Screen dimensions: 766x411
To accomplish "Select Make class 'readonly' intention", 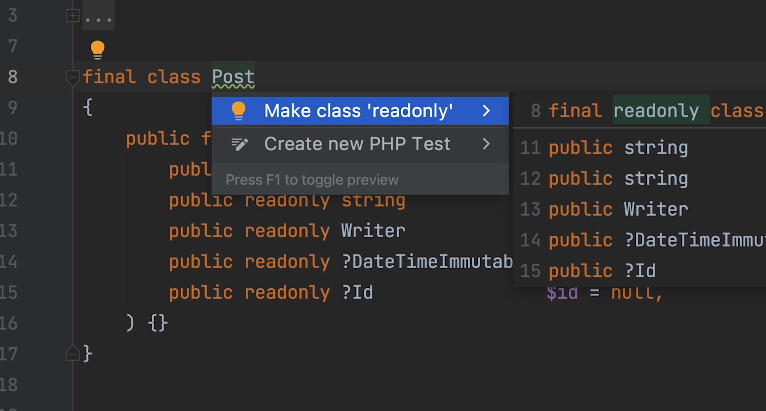I will point(360,111).
